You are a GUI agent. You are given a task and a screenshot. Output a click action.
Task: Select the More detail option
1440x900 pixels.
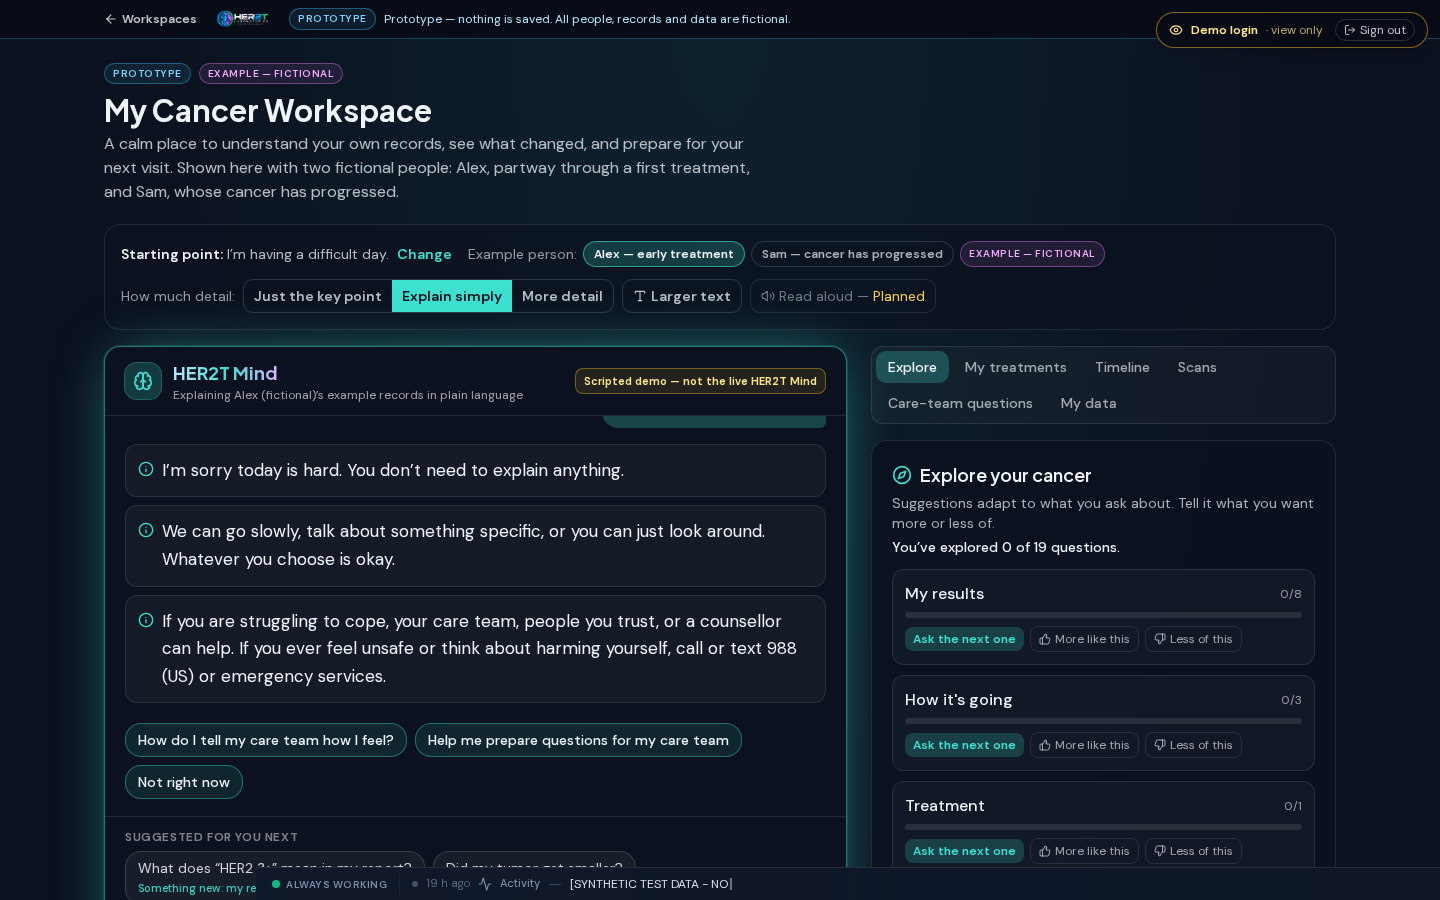pos(562,296)
